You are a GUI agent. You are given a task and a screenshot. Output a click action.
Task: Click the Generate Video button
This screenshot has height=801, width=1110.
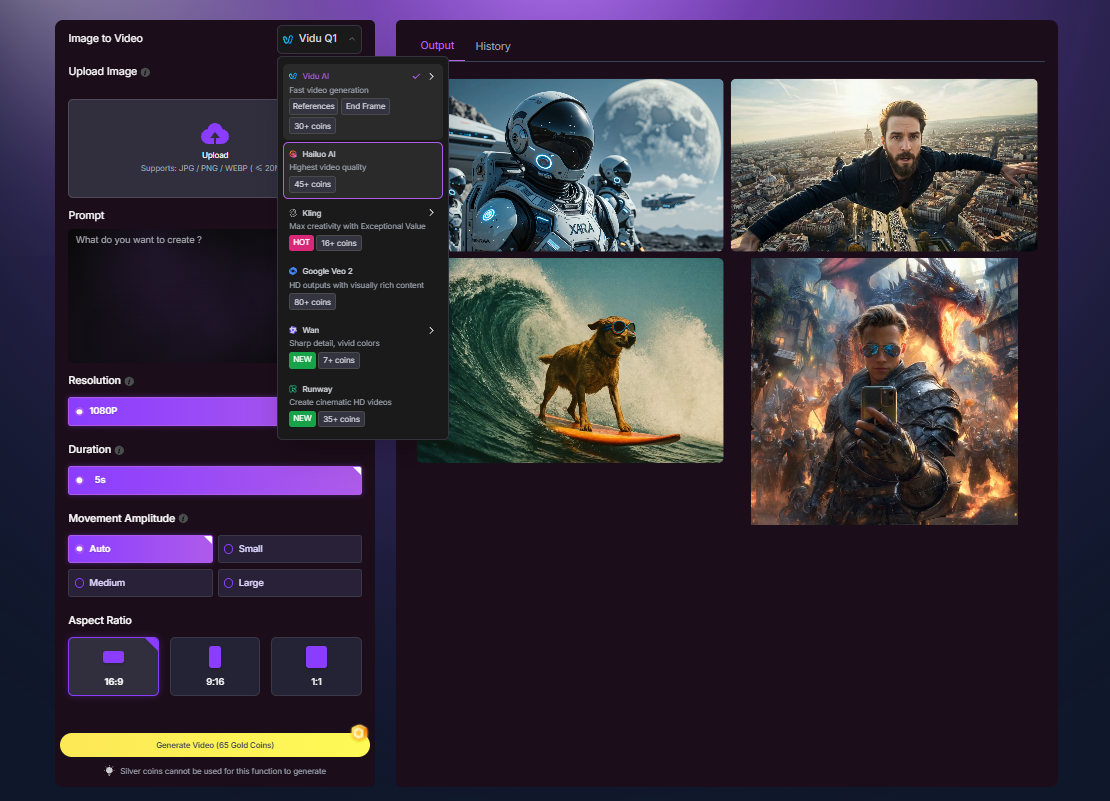click(x=214, y=745)
